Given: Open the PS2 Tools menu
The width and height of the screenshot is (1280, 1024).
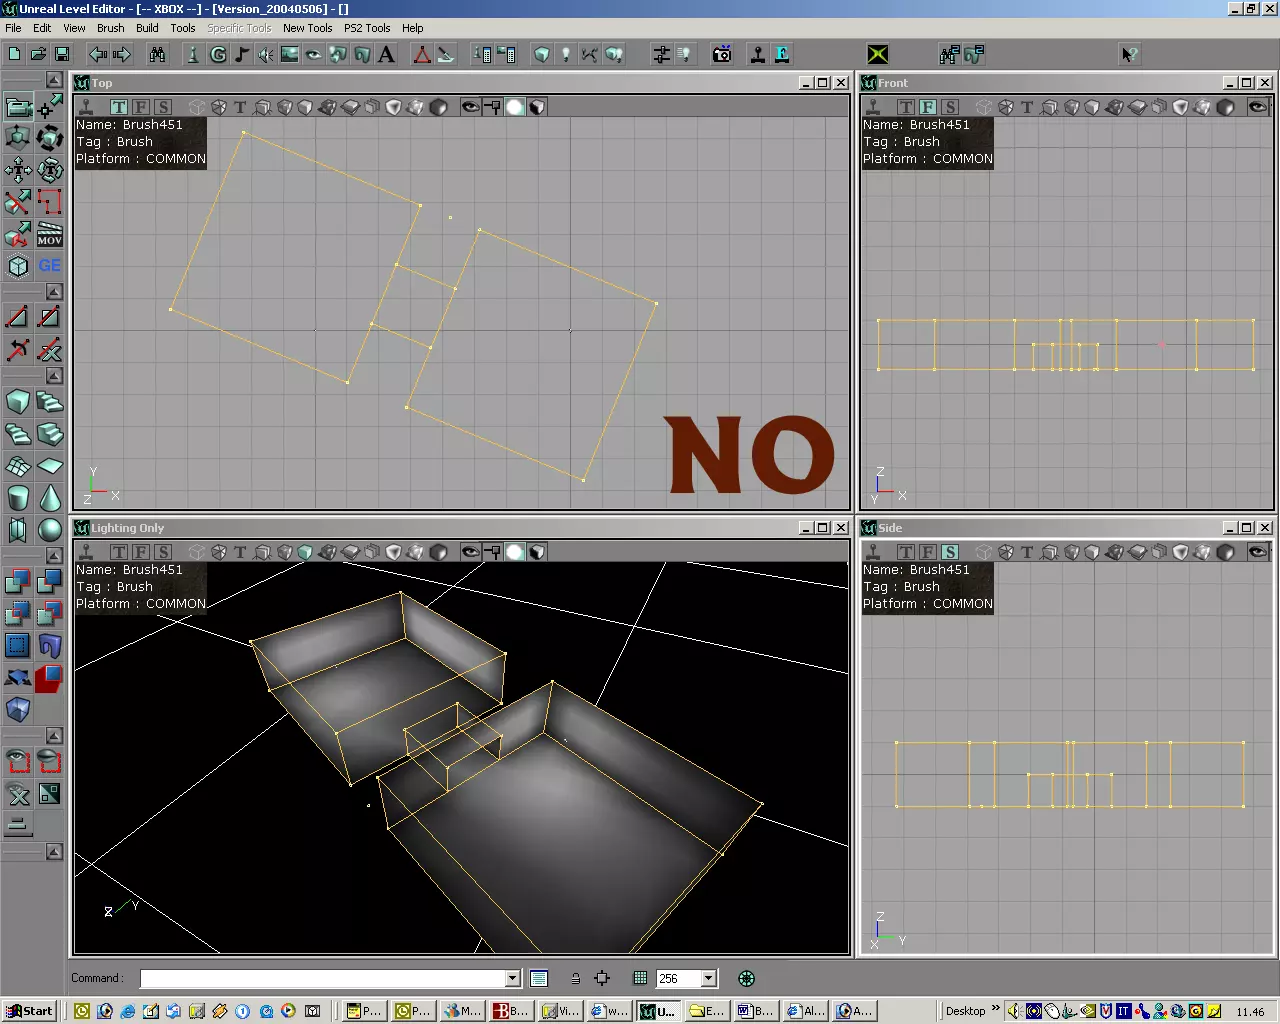Looking at the screenshot, I should click(x=367, y=28).
